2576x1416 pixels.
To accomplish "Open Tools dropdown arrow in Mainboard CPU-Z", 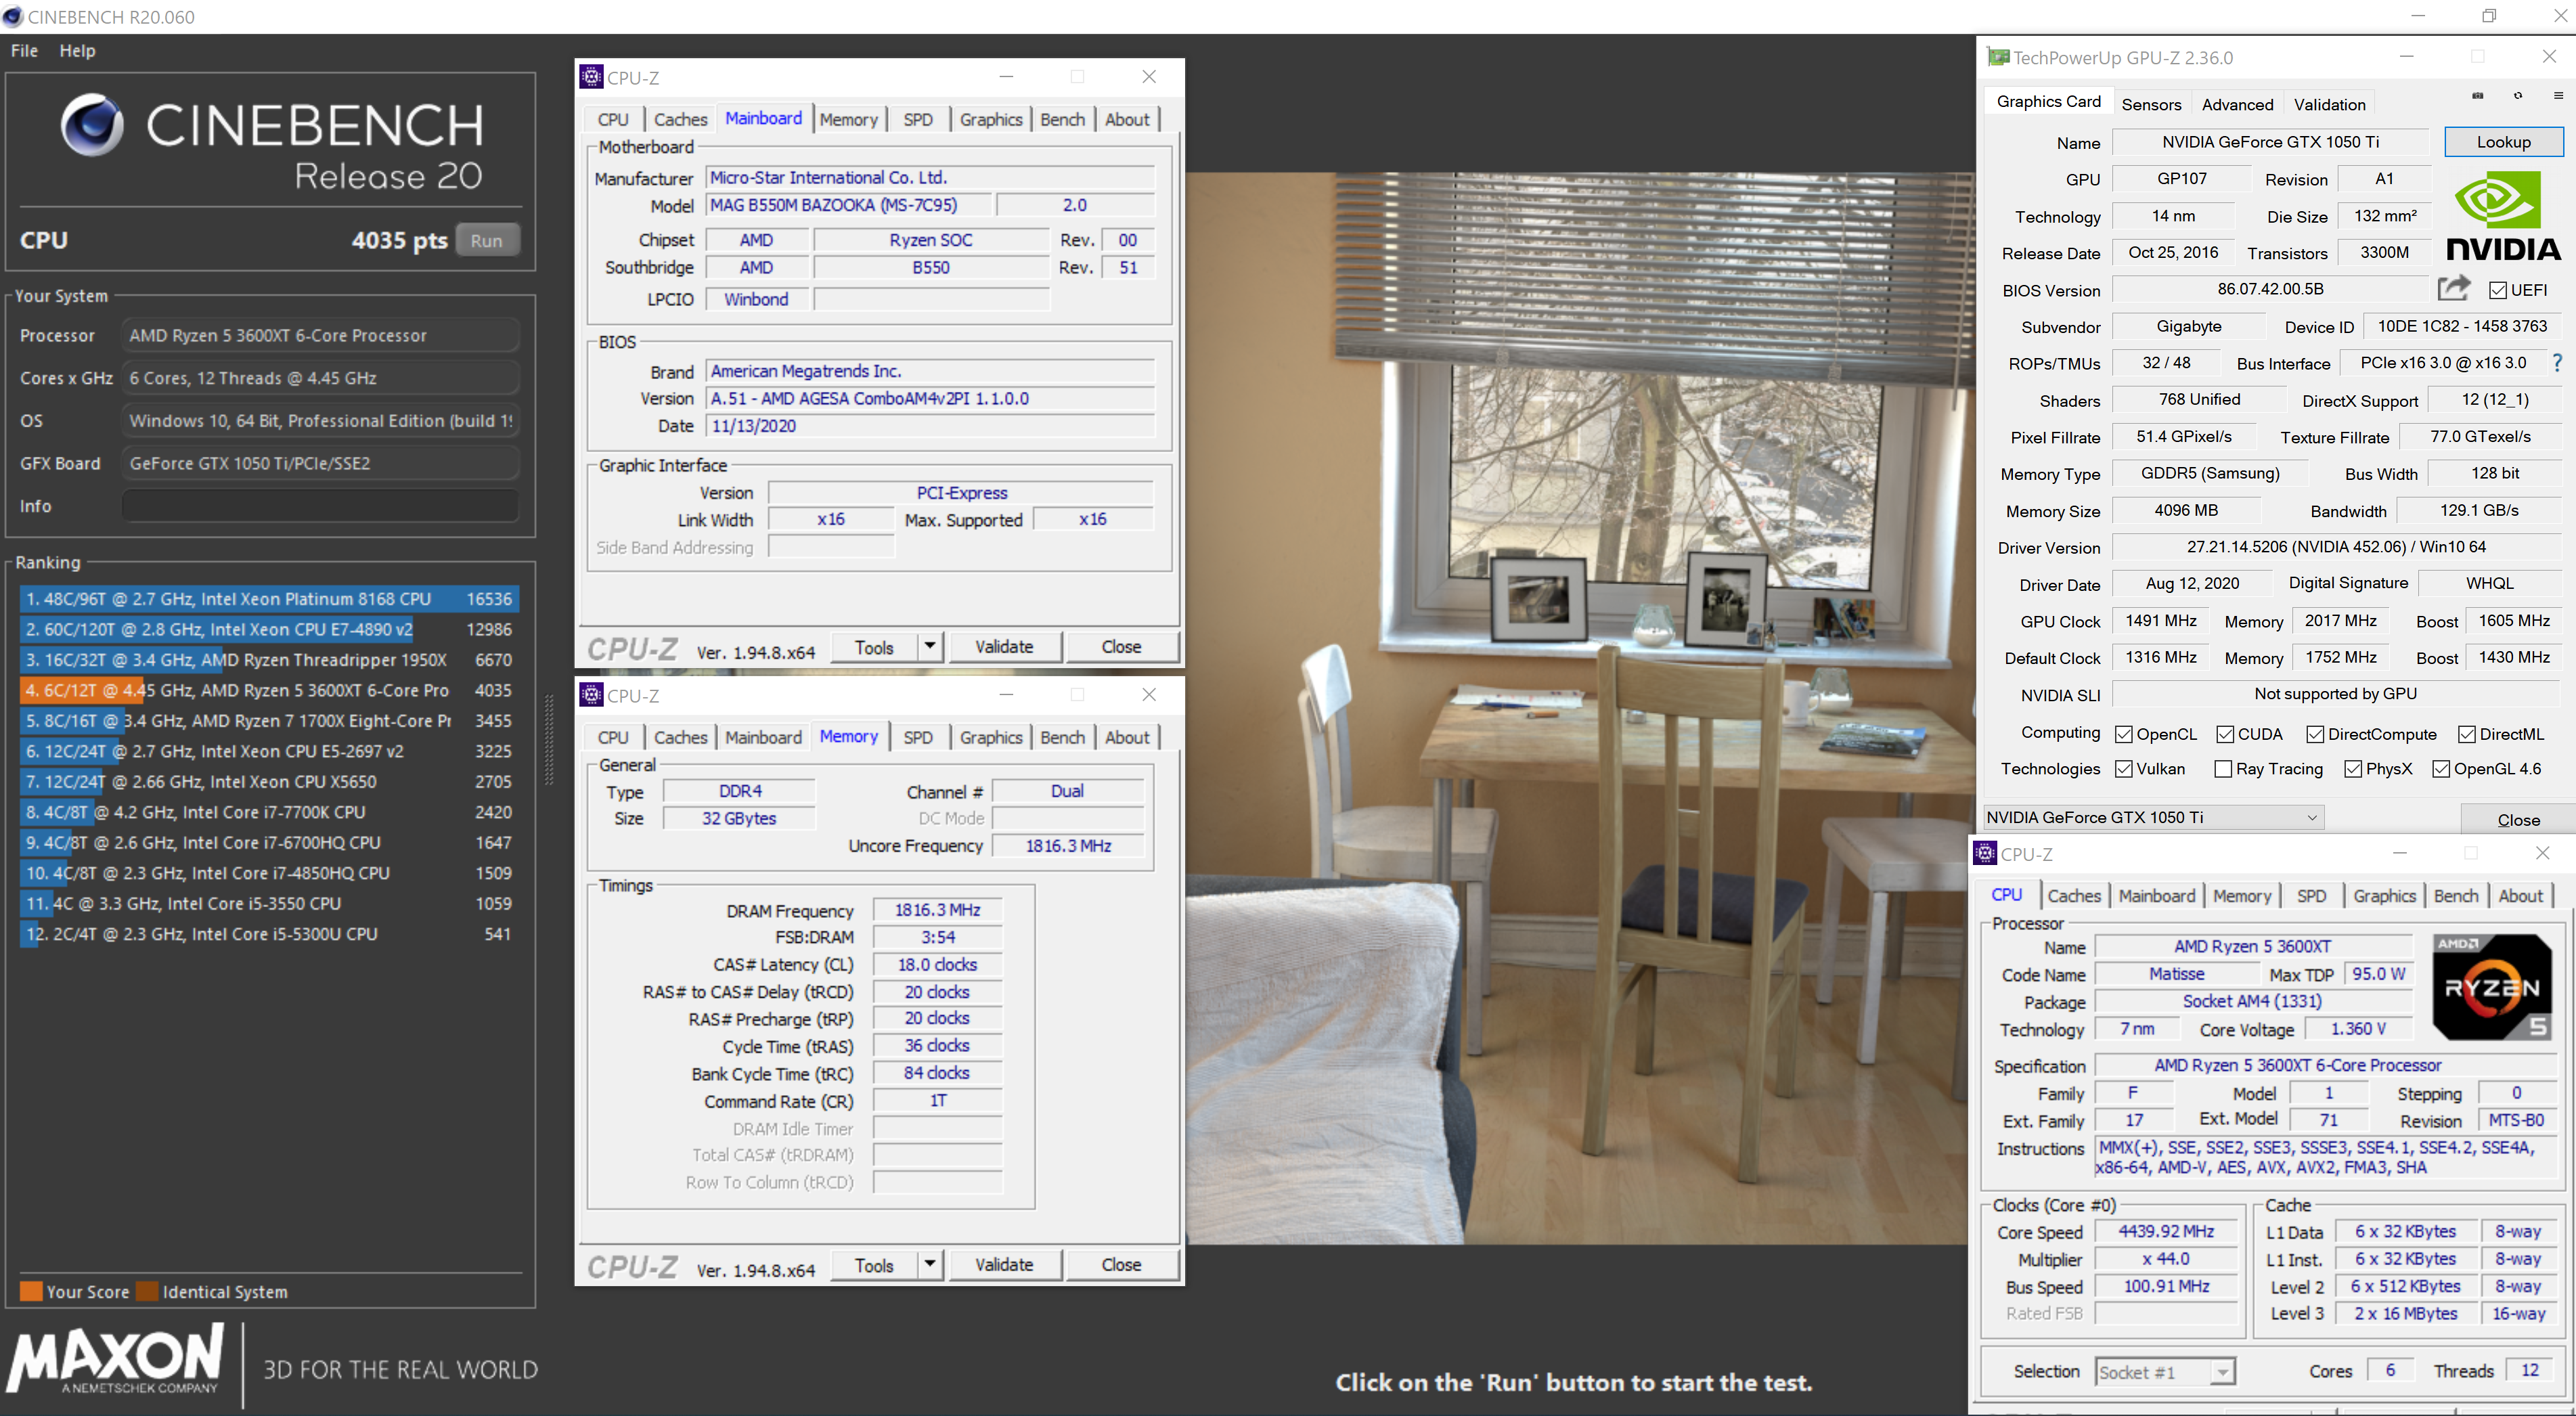I will (930, 646).
